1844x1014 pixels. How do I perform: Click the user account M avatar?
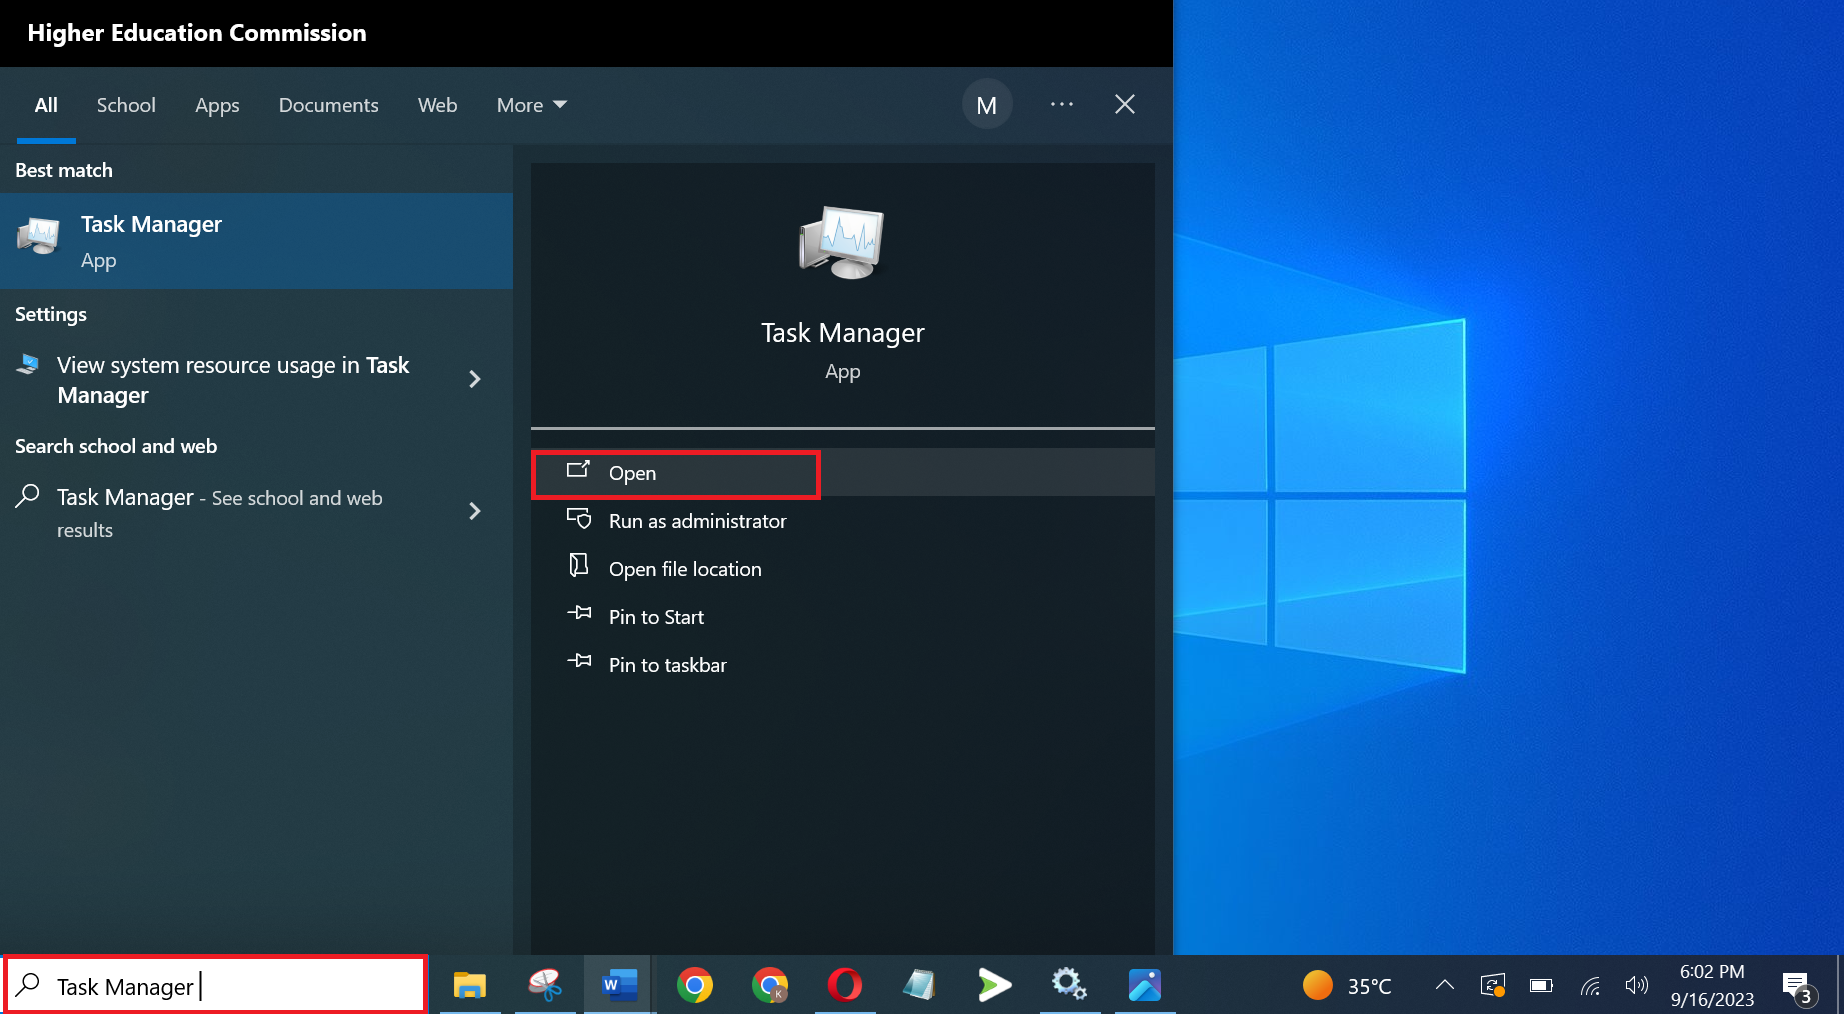point(986,105)
